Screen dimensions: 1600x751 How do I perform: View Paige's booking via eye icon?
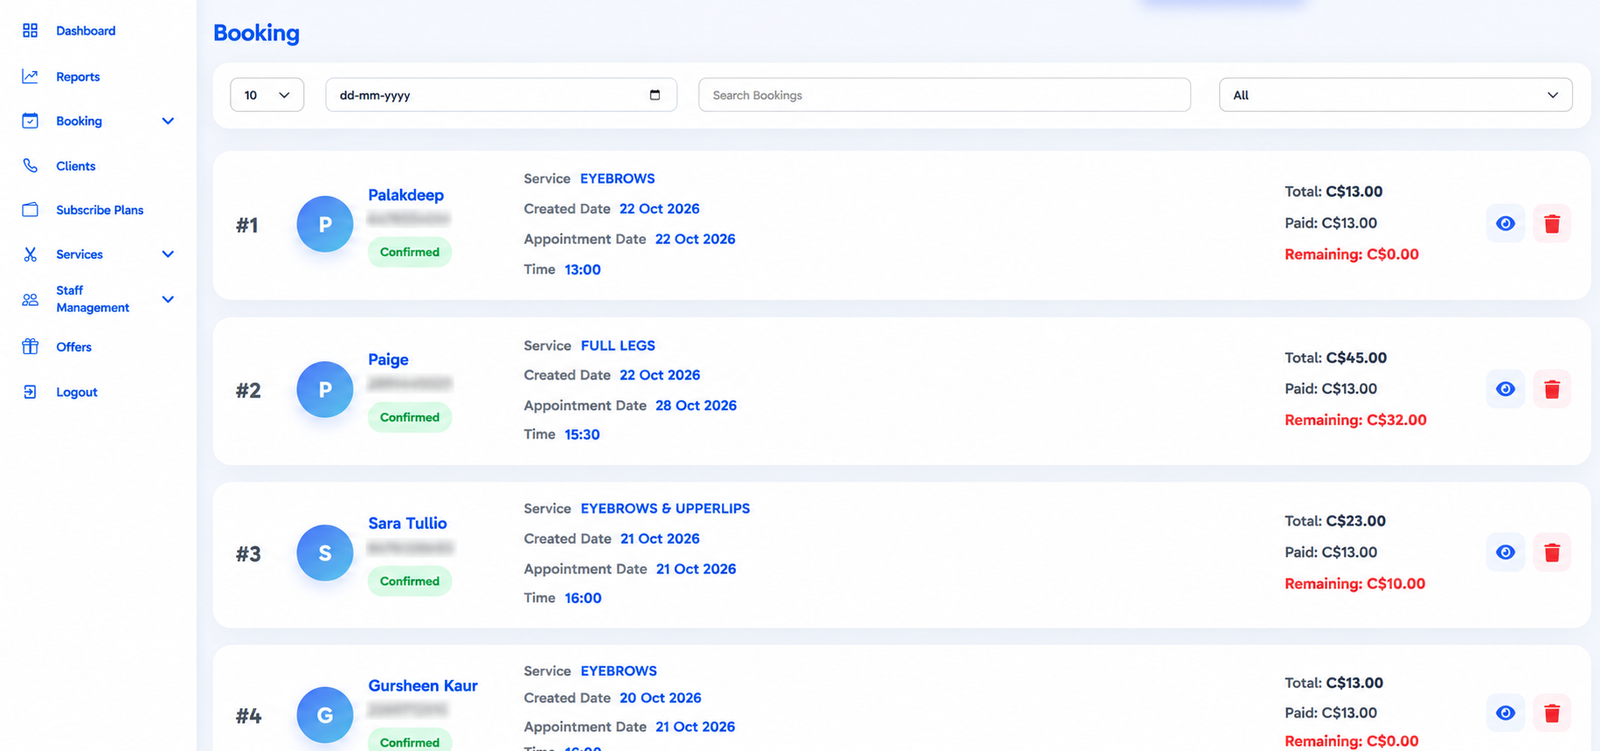[1505, 389]
